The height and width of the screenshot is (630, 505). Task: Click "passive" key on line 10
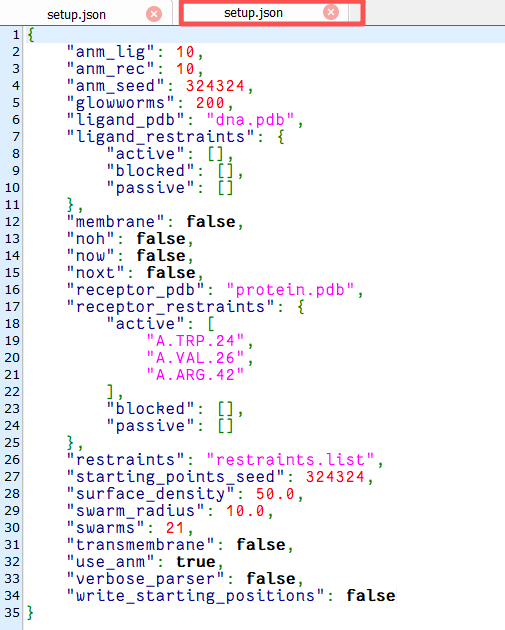pos(150,188)
